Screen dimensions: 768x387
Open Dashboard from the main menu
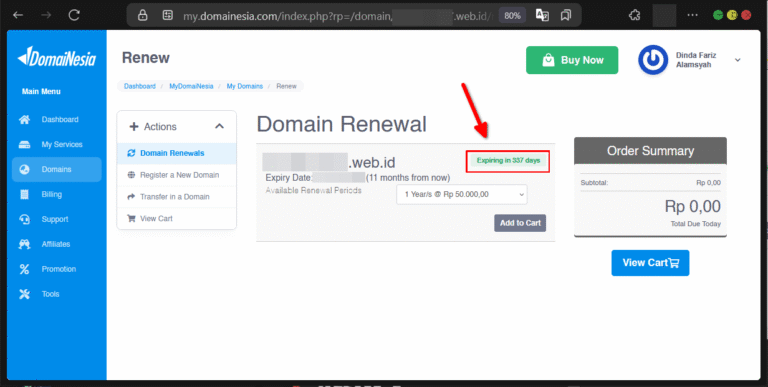(x=60, y=120)
